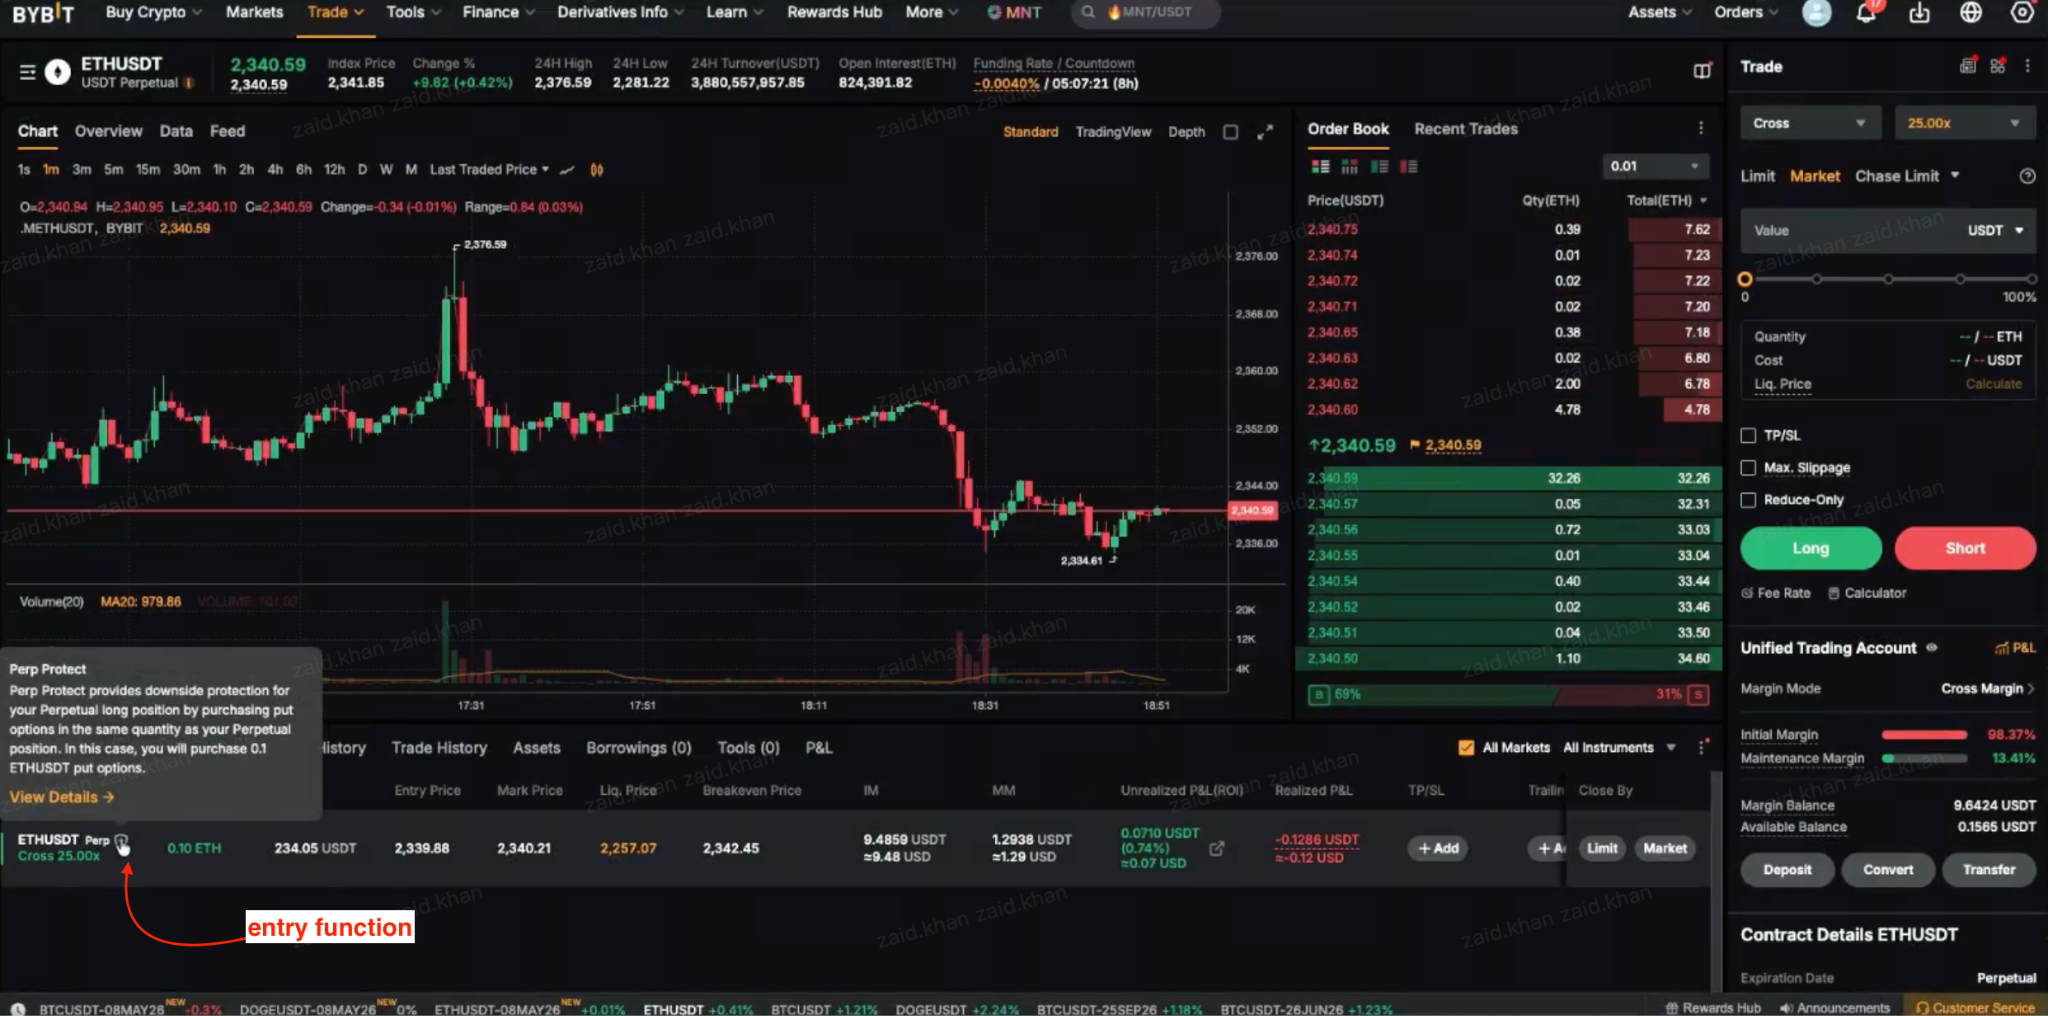The width and height of the screenshot is (2048, 1016).
Task: Open the 0.01 order book precision dropdown
Action: pyautogui.click(x=1655, y=166)
